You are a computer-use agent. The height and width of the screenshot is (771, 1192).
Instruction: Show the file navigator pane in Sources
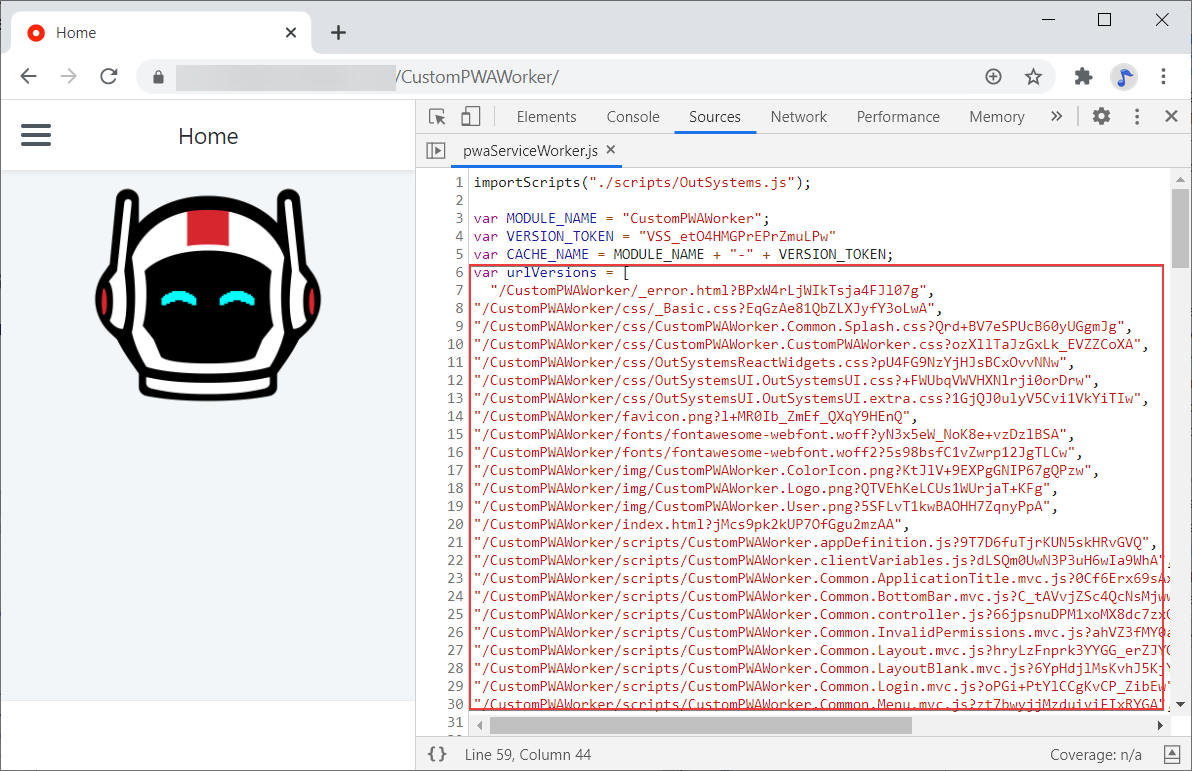437,150
